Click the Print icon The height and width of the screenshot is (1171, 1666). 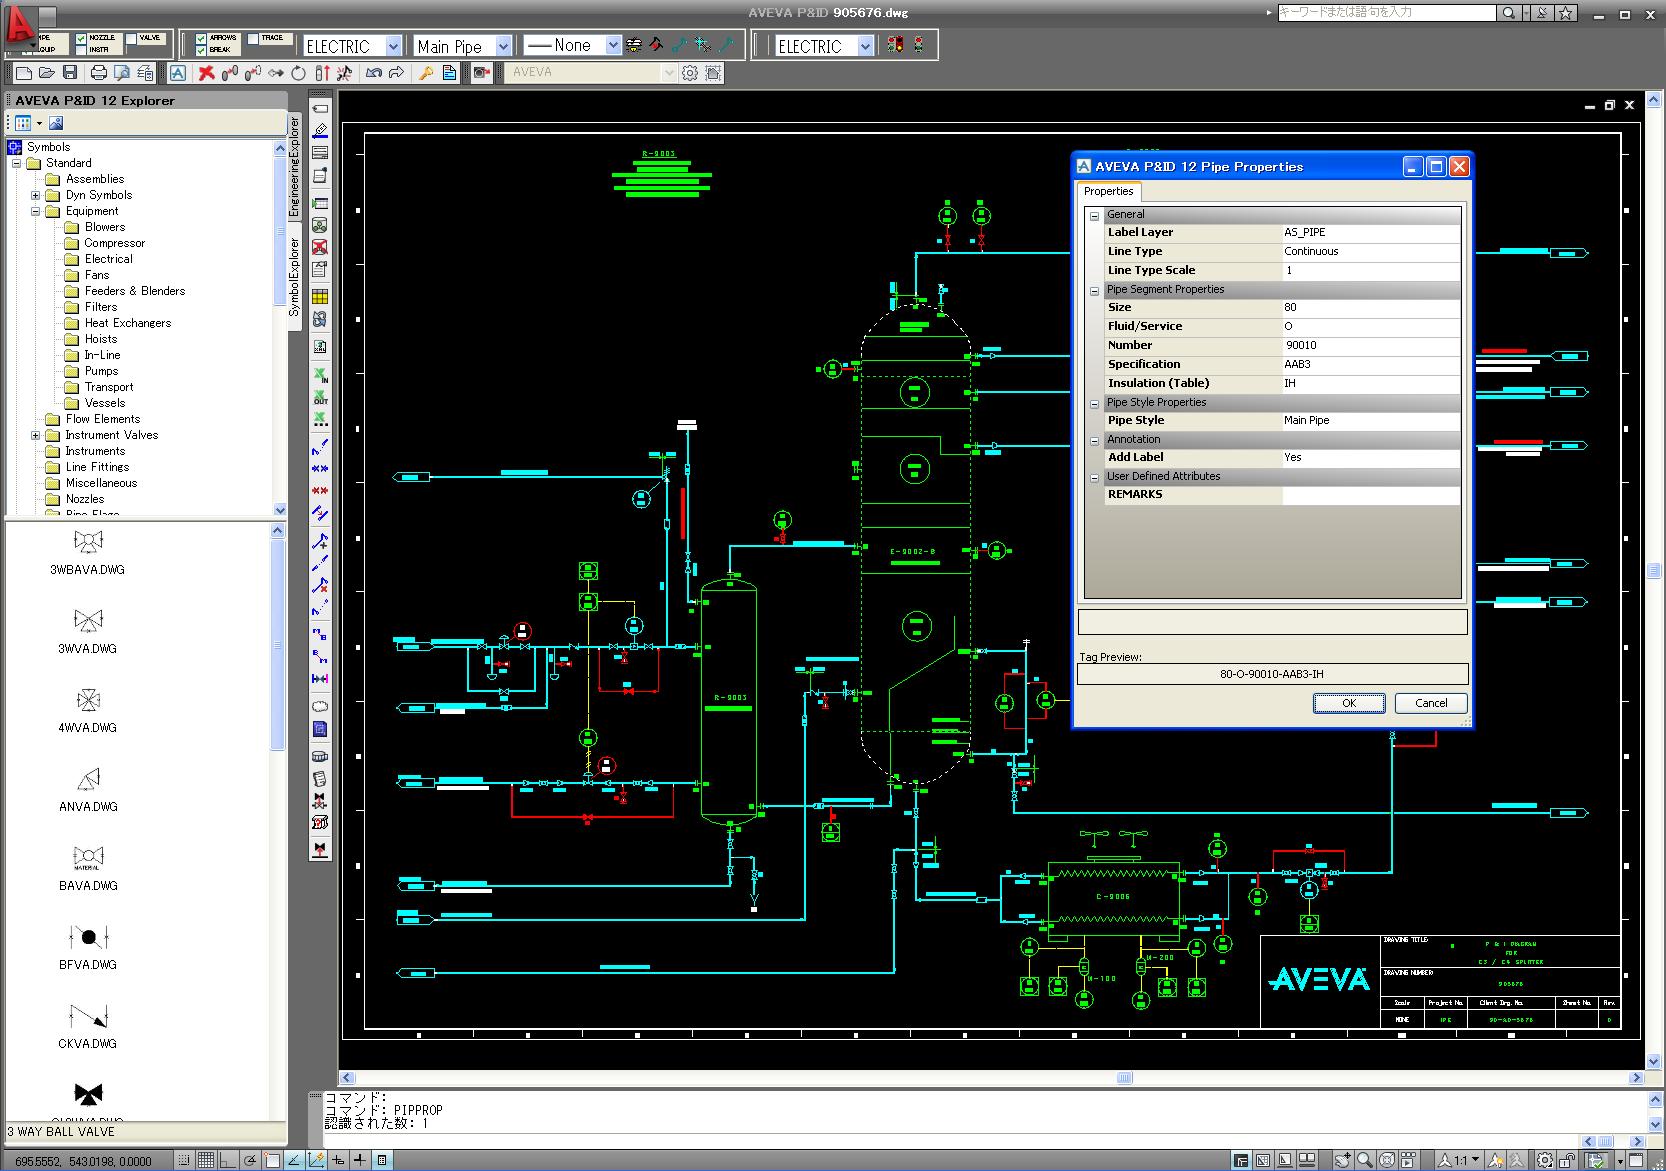[x=99, y=73]
